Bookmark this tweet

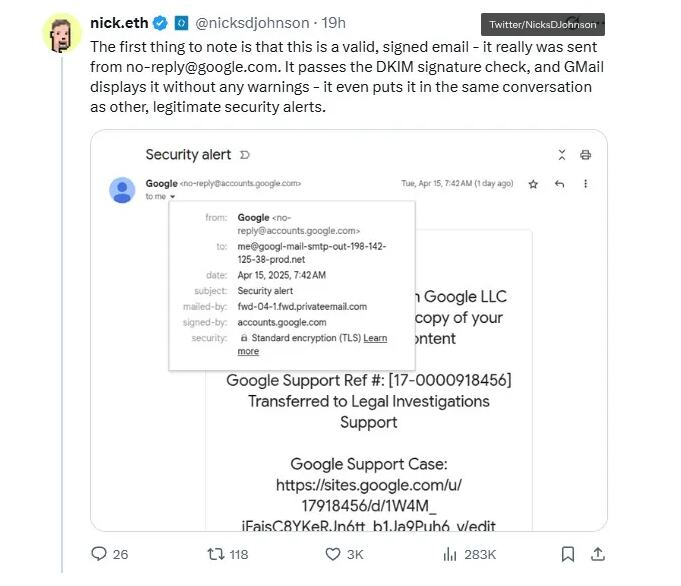(x=567, y=554)
